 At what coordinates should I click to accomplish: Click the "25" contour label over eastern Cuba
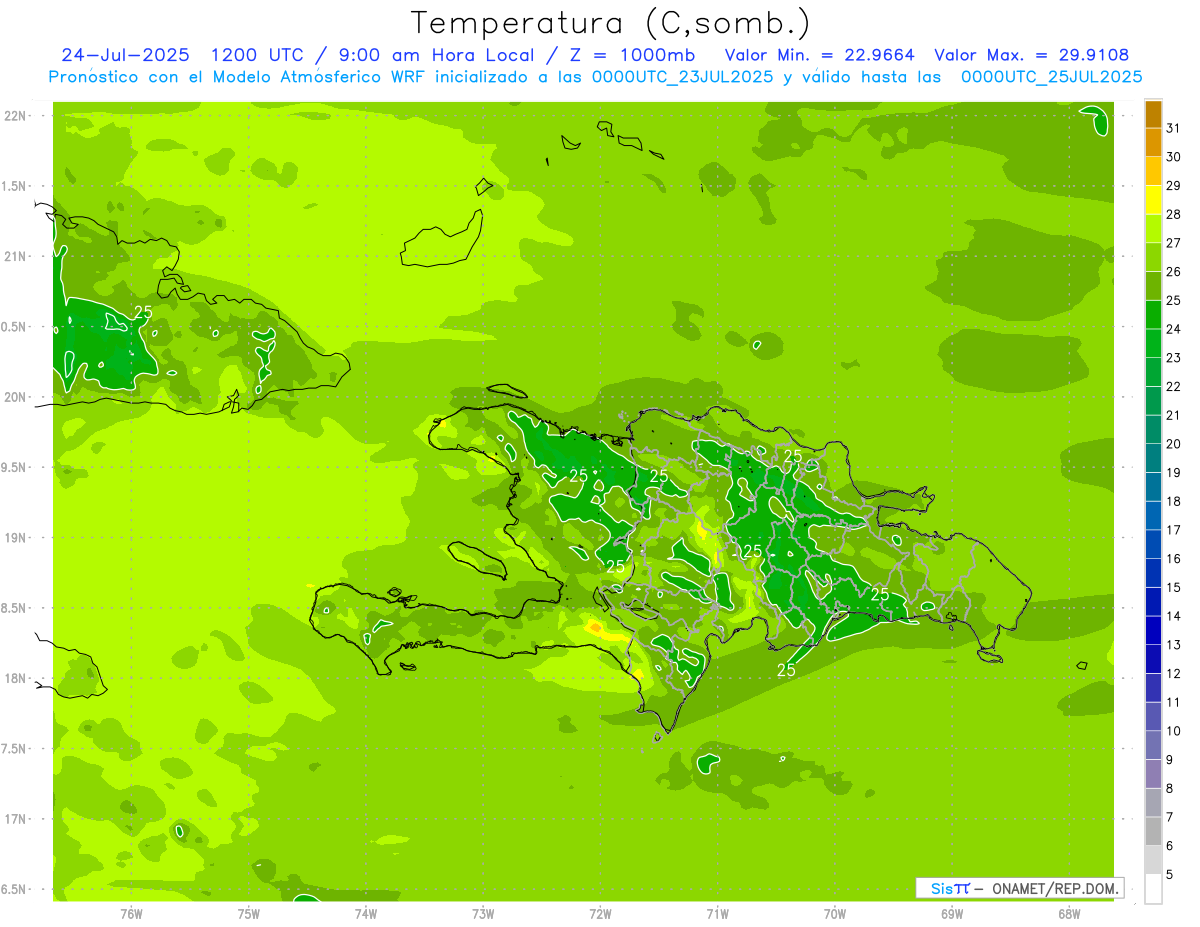click(143, 312)
